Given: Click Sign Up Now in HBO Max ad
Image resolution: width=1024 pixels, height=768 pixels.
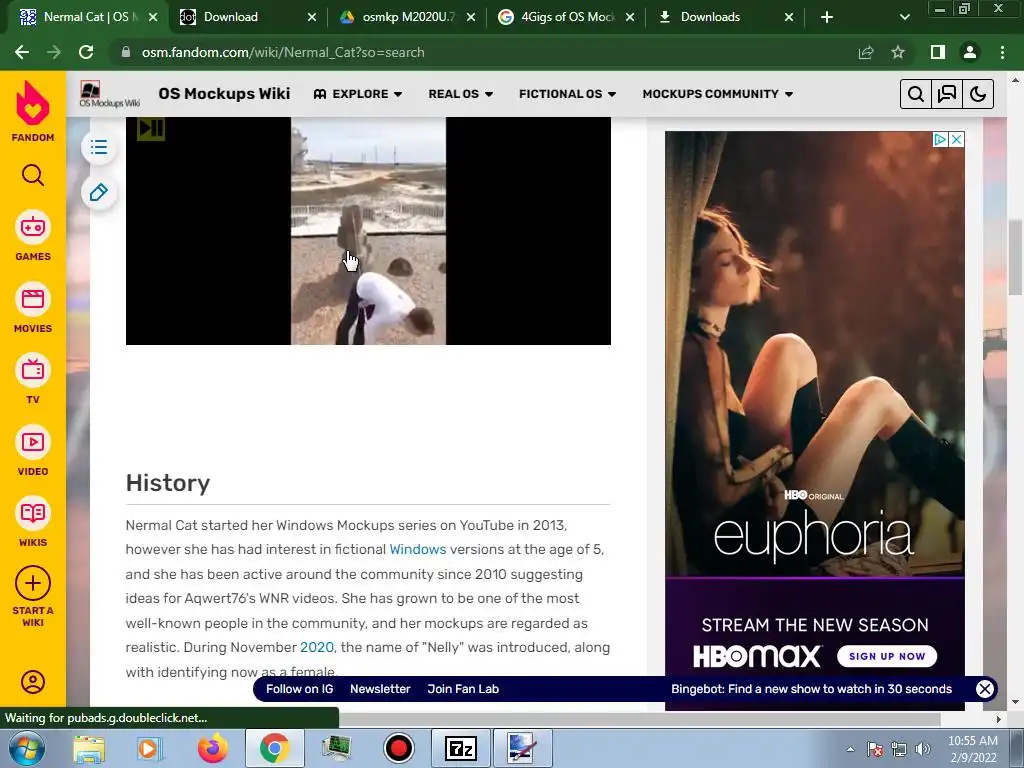Looking at the screenshot, I should coord(887,656).
